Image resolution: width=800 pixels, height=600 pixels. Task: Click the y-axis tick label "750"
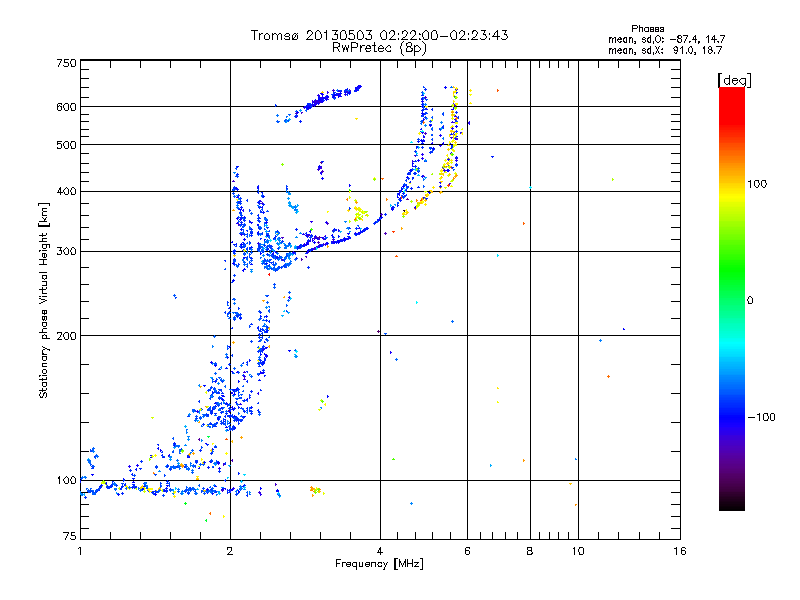pos(66,63)
